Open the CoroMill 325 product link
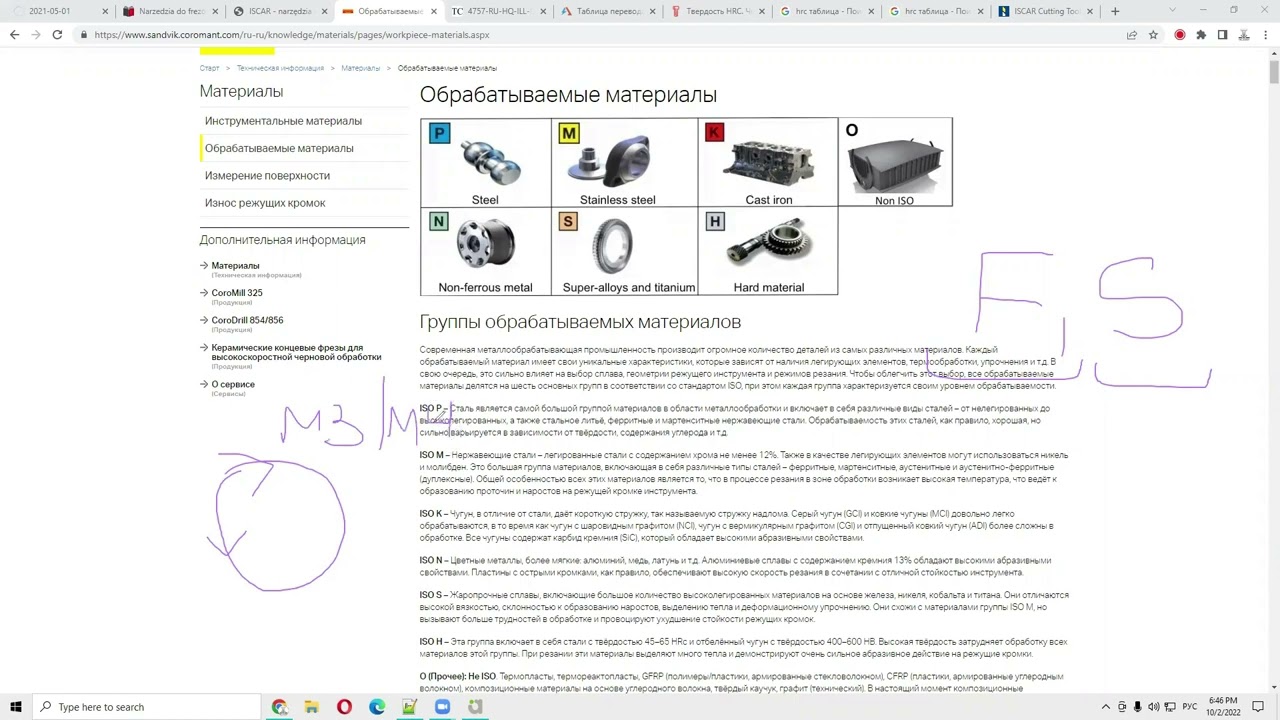1280x720 pixels. (237, 293)
